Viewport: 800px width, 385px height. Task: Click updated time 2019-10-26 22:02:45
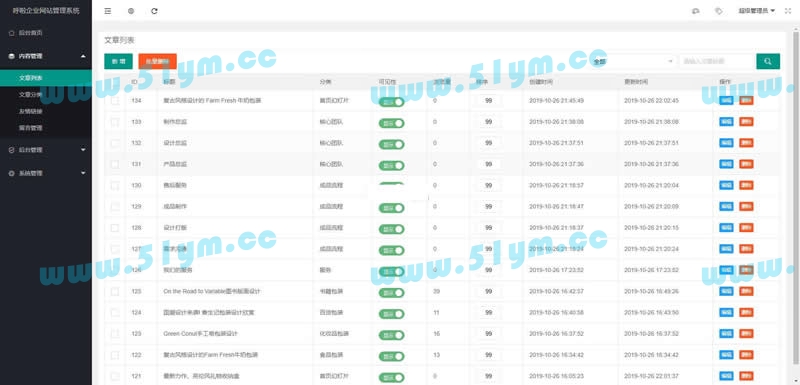pyautogui.click(x=652, y=100)
